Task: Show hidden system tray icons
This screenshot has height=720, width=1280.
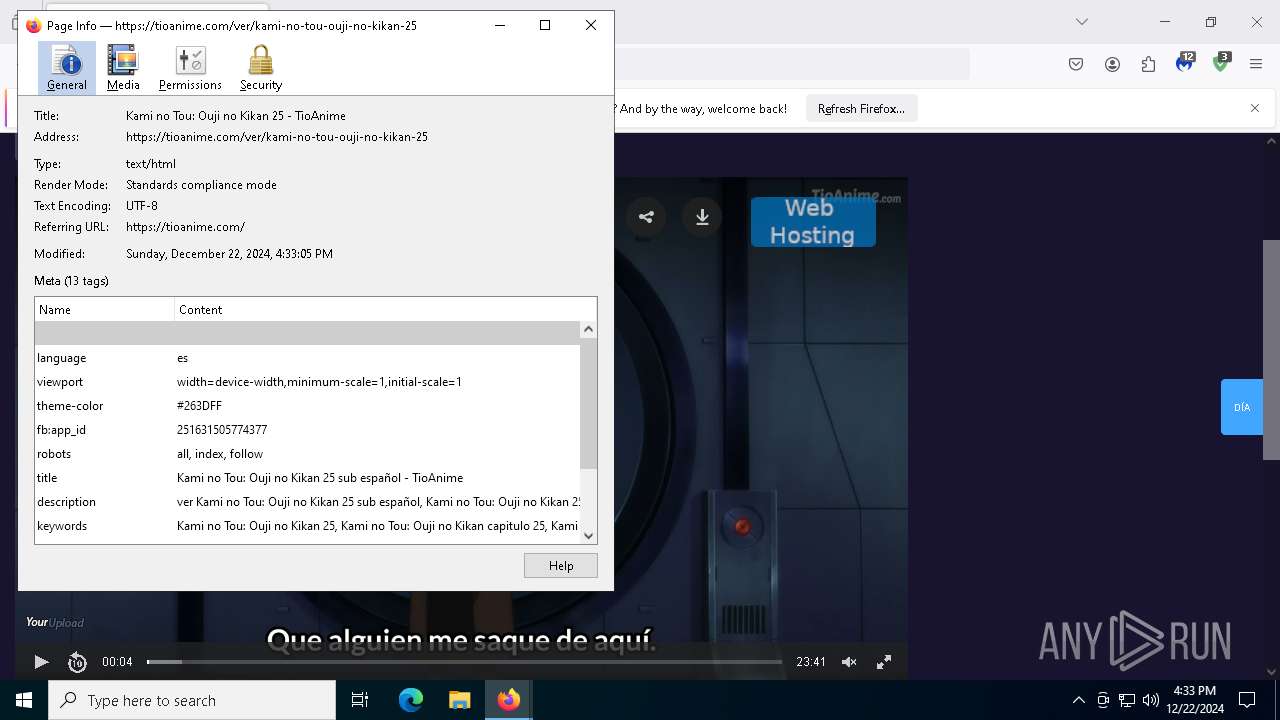Action: tap(1078, 700)
